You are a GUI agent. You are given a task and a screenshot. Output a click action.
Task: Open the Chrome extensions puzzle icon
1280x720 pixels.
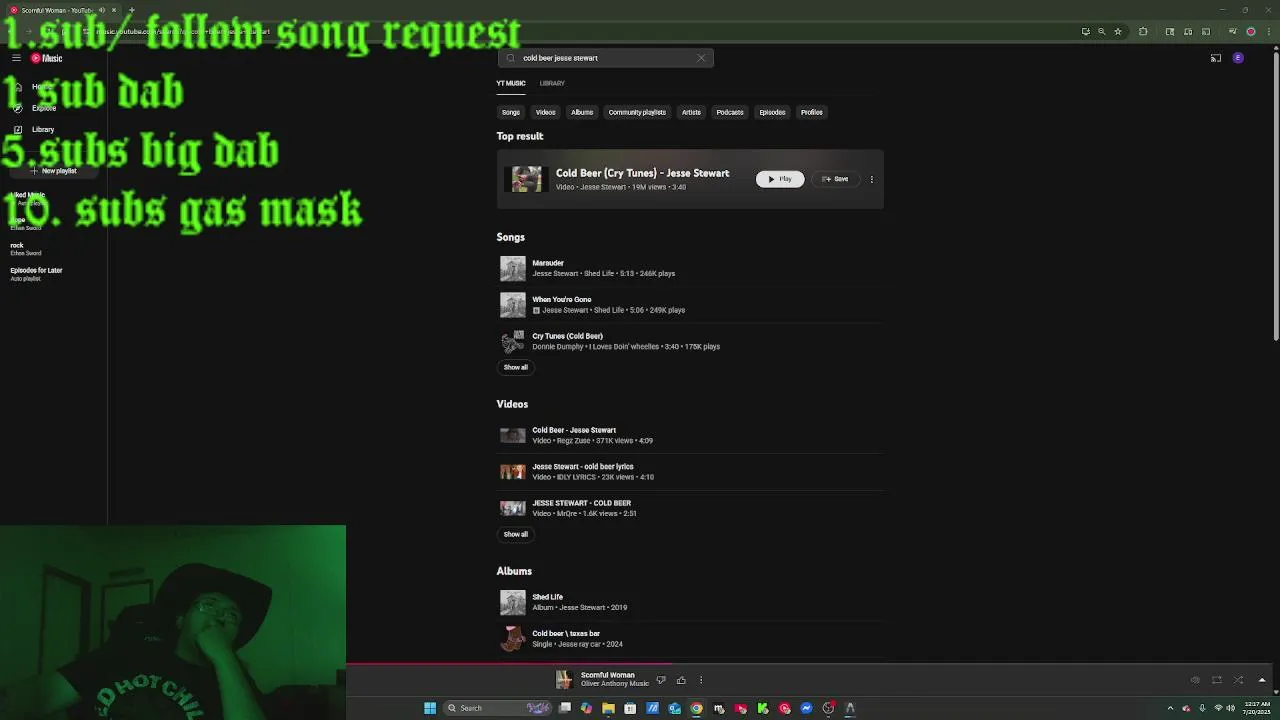[1143, 31]
